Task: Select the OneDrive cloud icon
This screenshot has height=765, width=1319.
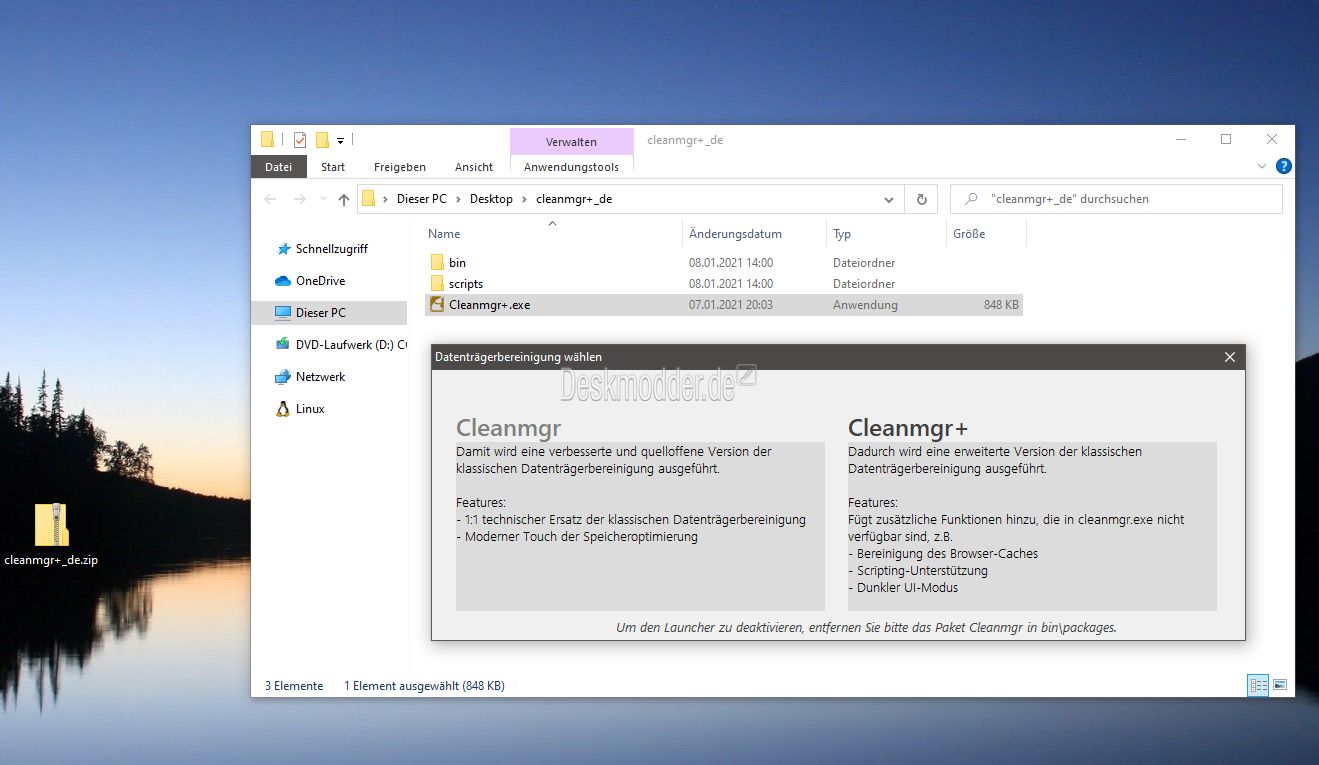Action: tap(282, 281)
